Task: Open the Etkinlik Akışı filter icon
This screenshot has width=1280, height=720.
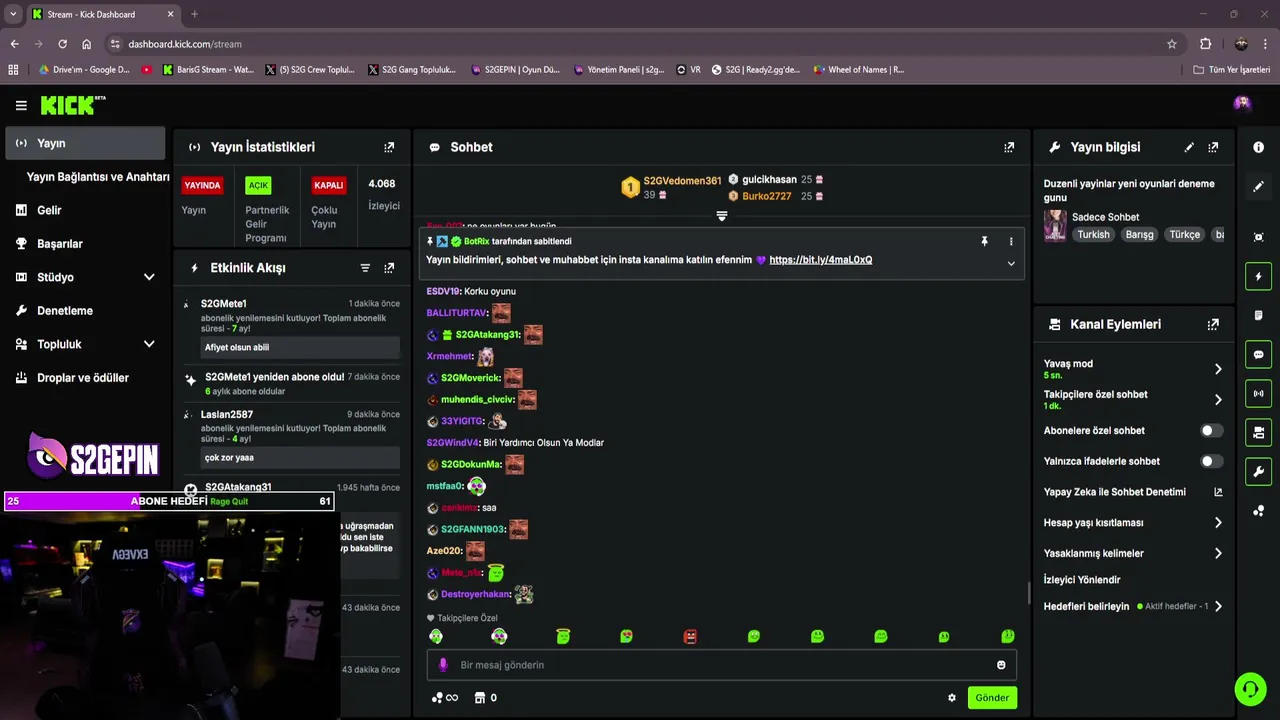Action: click(x=365, y=268)
